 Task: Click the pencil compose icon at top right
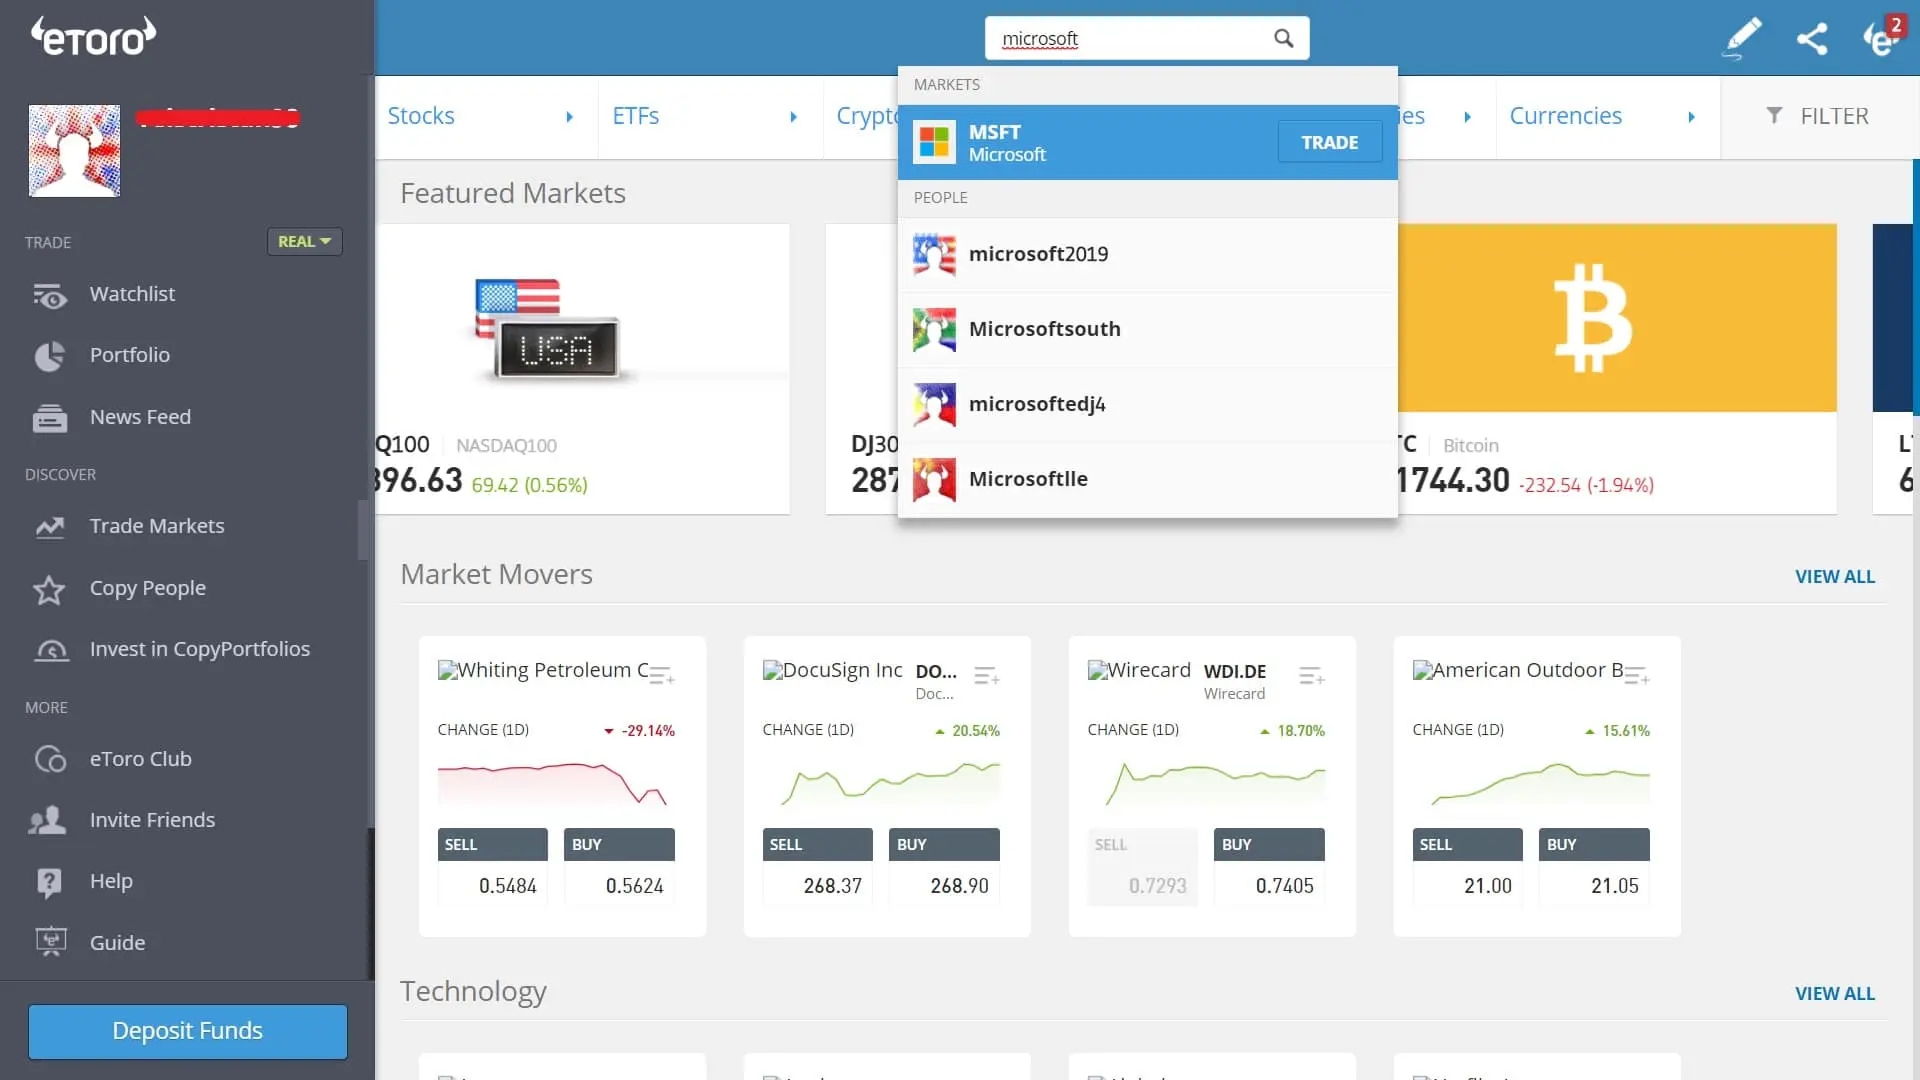click(1741, 38)
